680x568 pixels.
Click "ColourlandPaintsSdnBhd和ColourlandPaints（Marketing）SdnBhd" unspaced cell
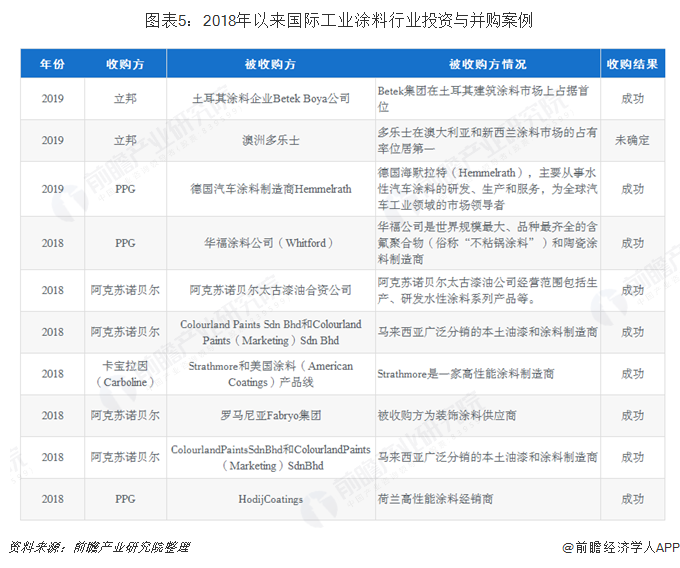click(271, 457)
